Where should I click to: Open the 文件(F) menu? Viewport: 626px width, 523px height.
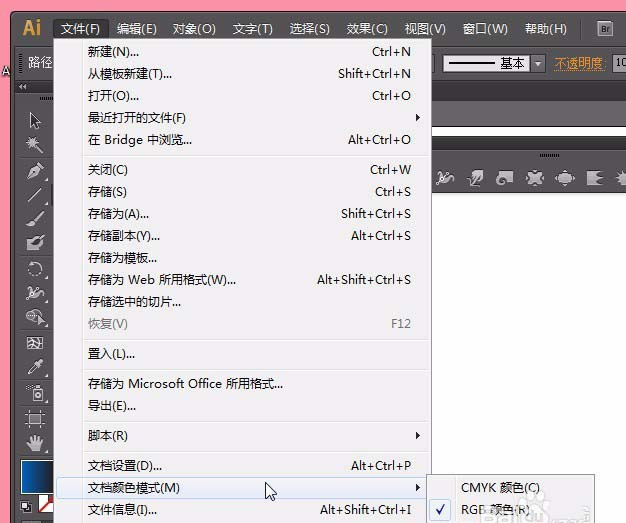pyautogui.click(x=81, y=29)
